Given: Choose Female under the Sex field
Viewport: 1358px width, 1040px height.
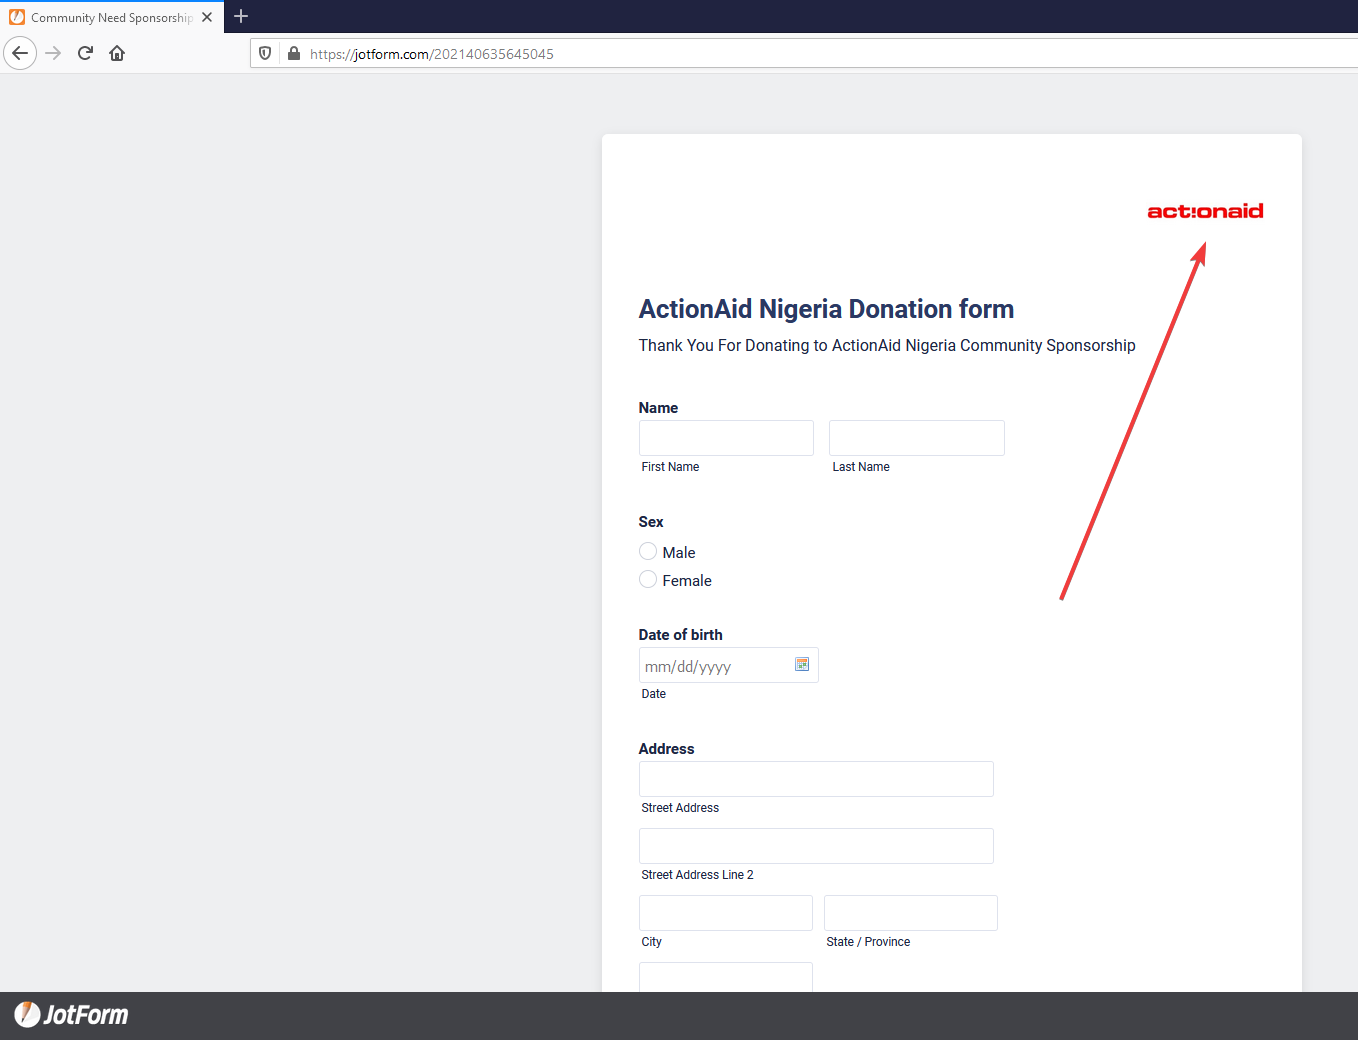Looking at the screenshot, I should tap(647, 579).
